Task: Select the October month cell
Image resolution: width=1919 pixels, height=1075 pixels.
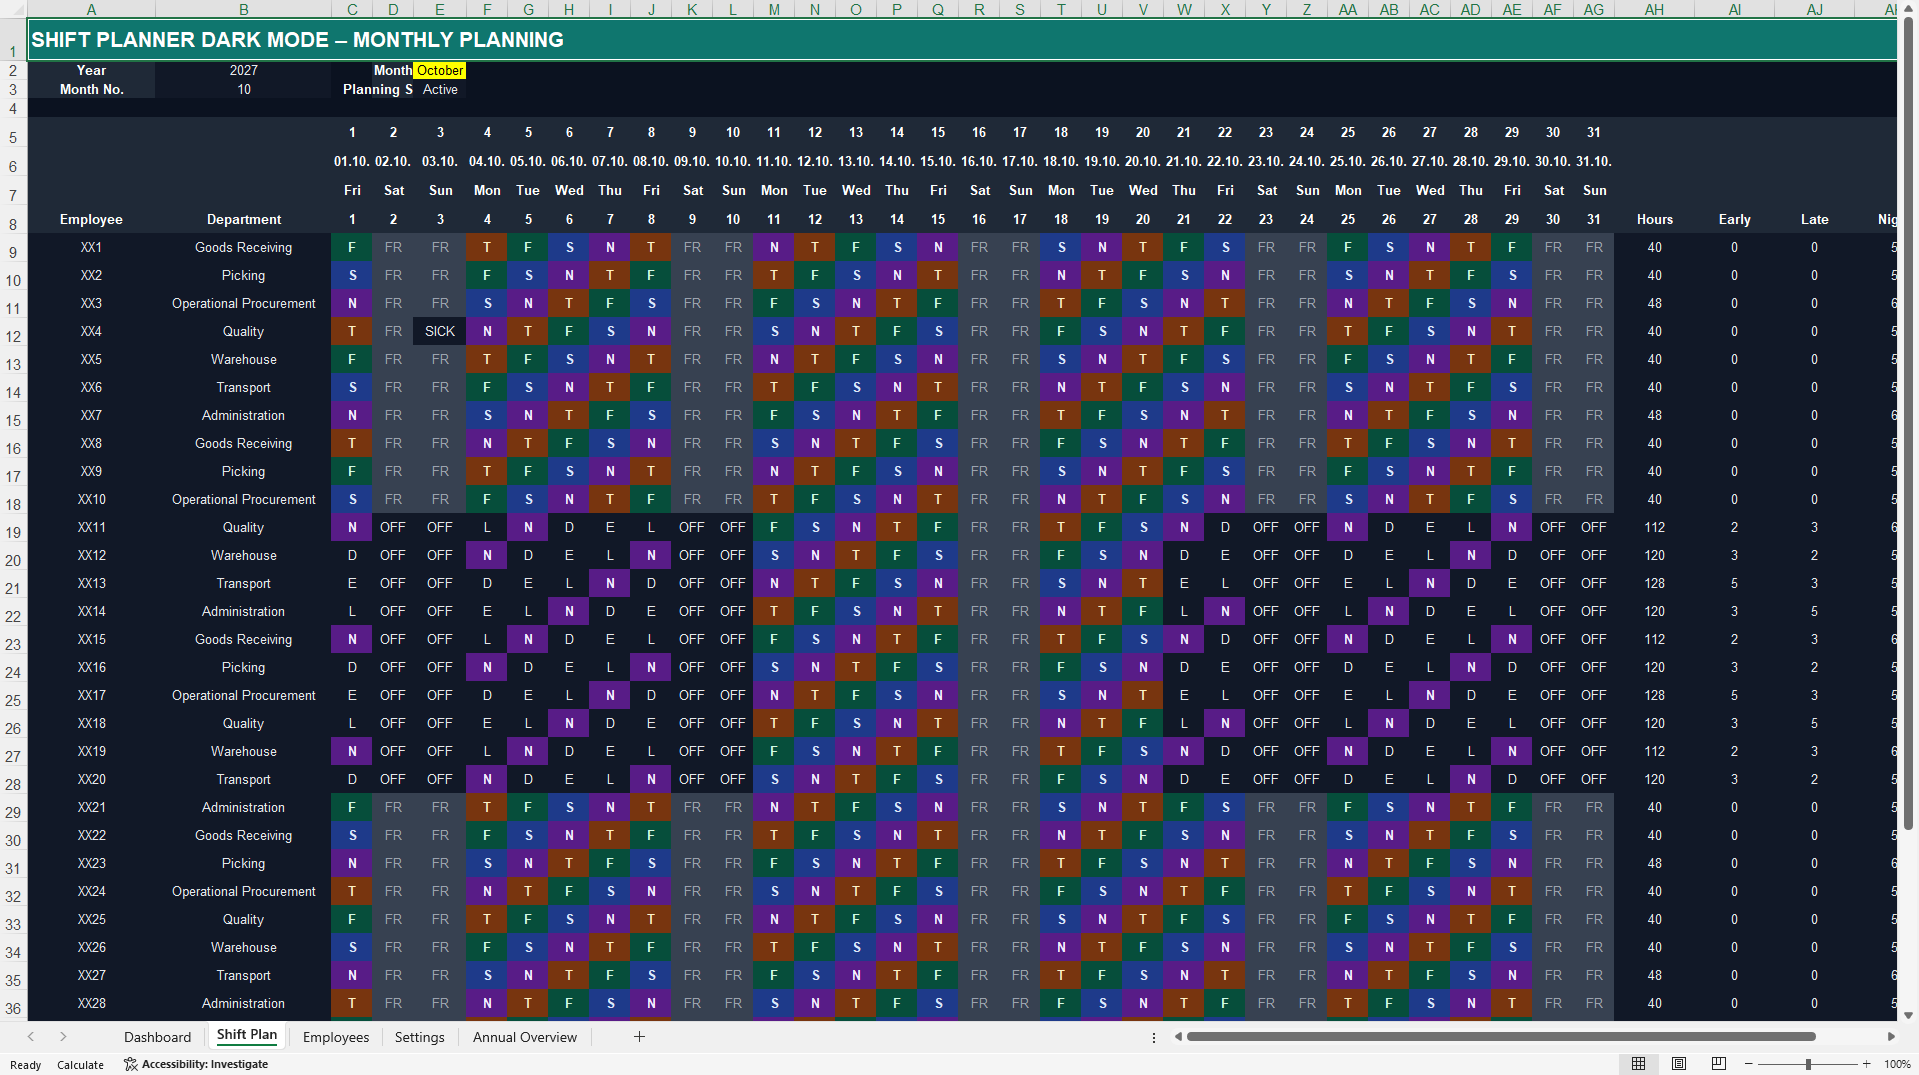Action: click(440, 70)
